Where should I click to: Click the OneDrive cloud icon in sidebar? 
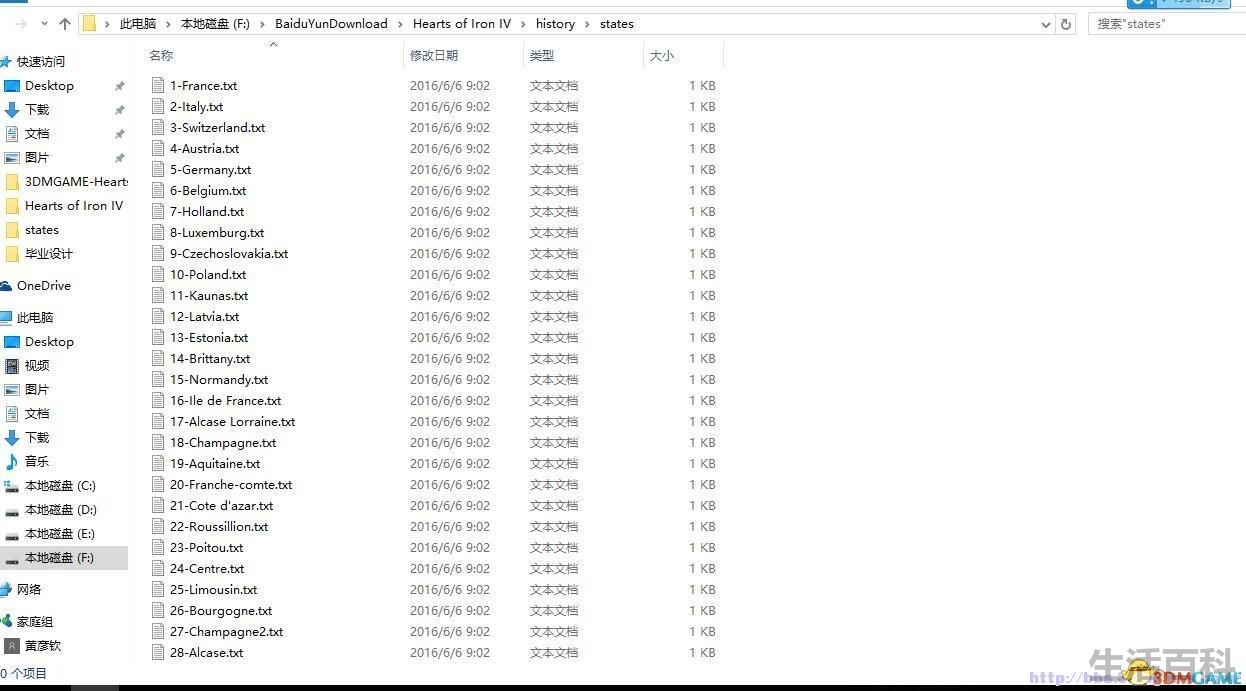click(6, 286)
